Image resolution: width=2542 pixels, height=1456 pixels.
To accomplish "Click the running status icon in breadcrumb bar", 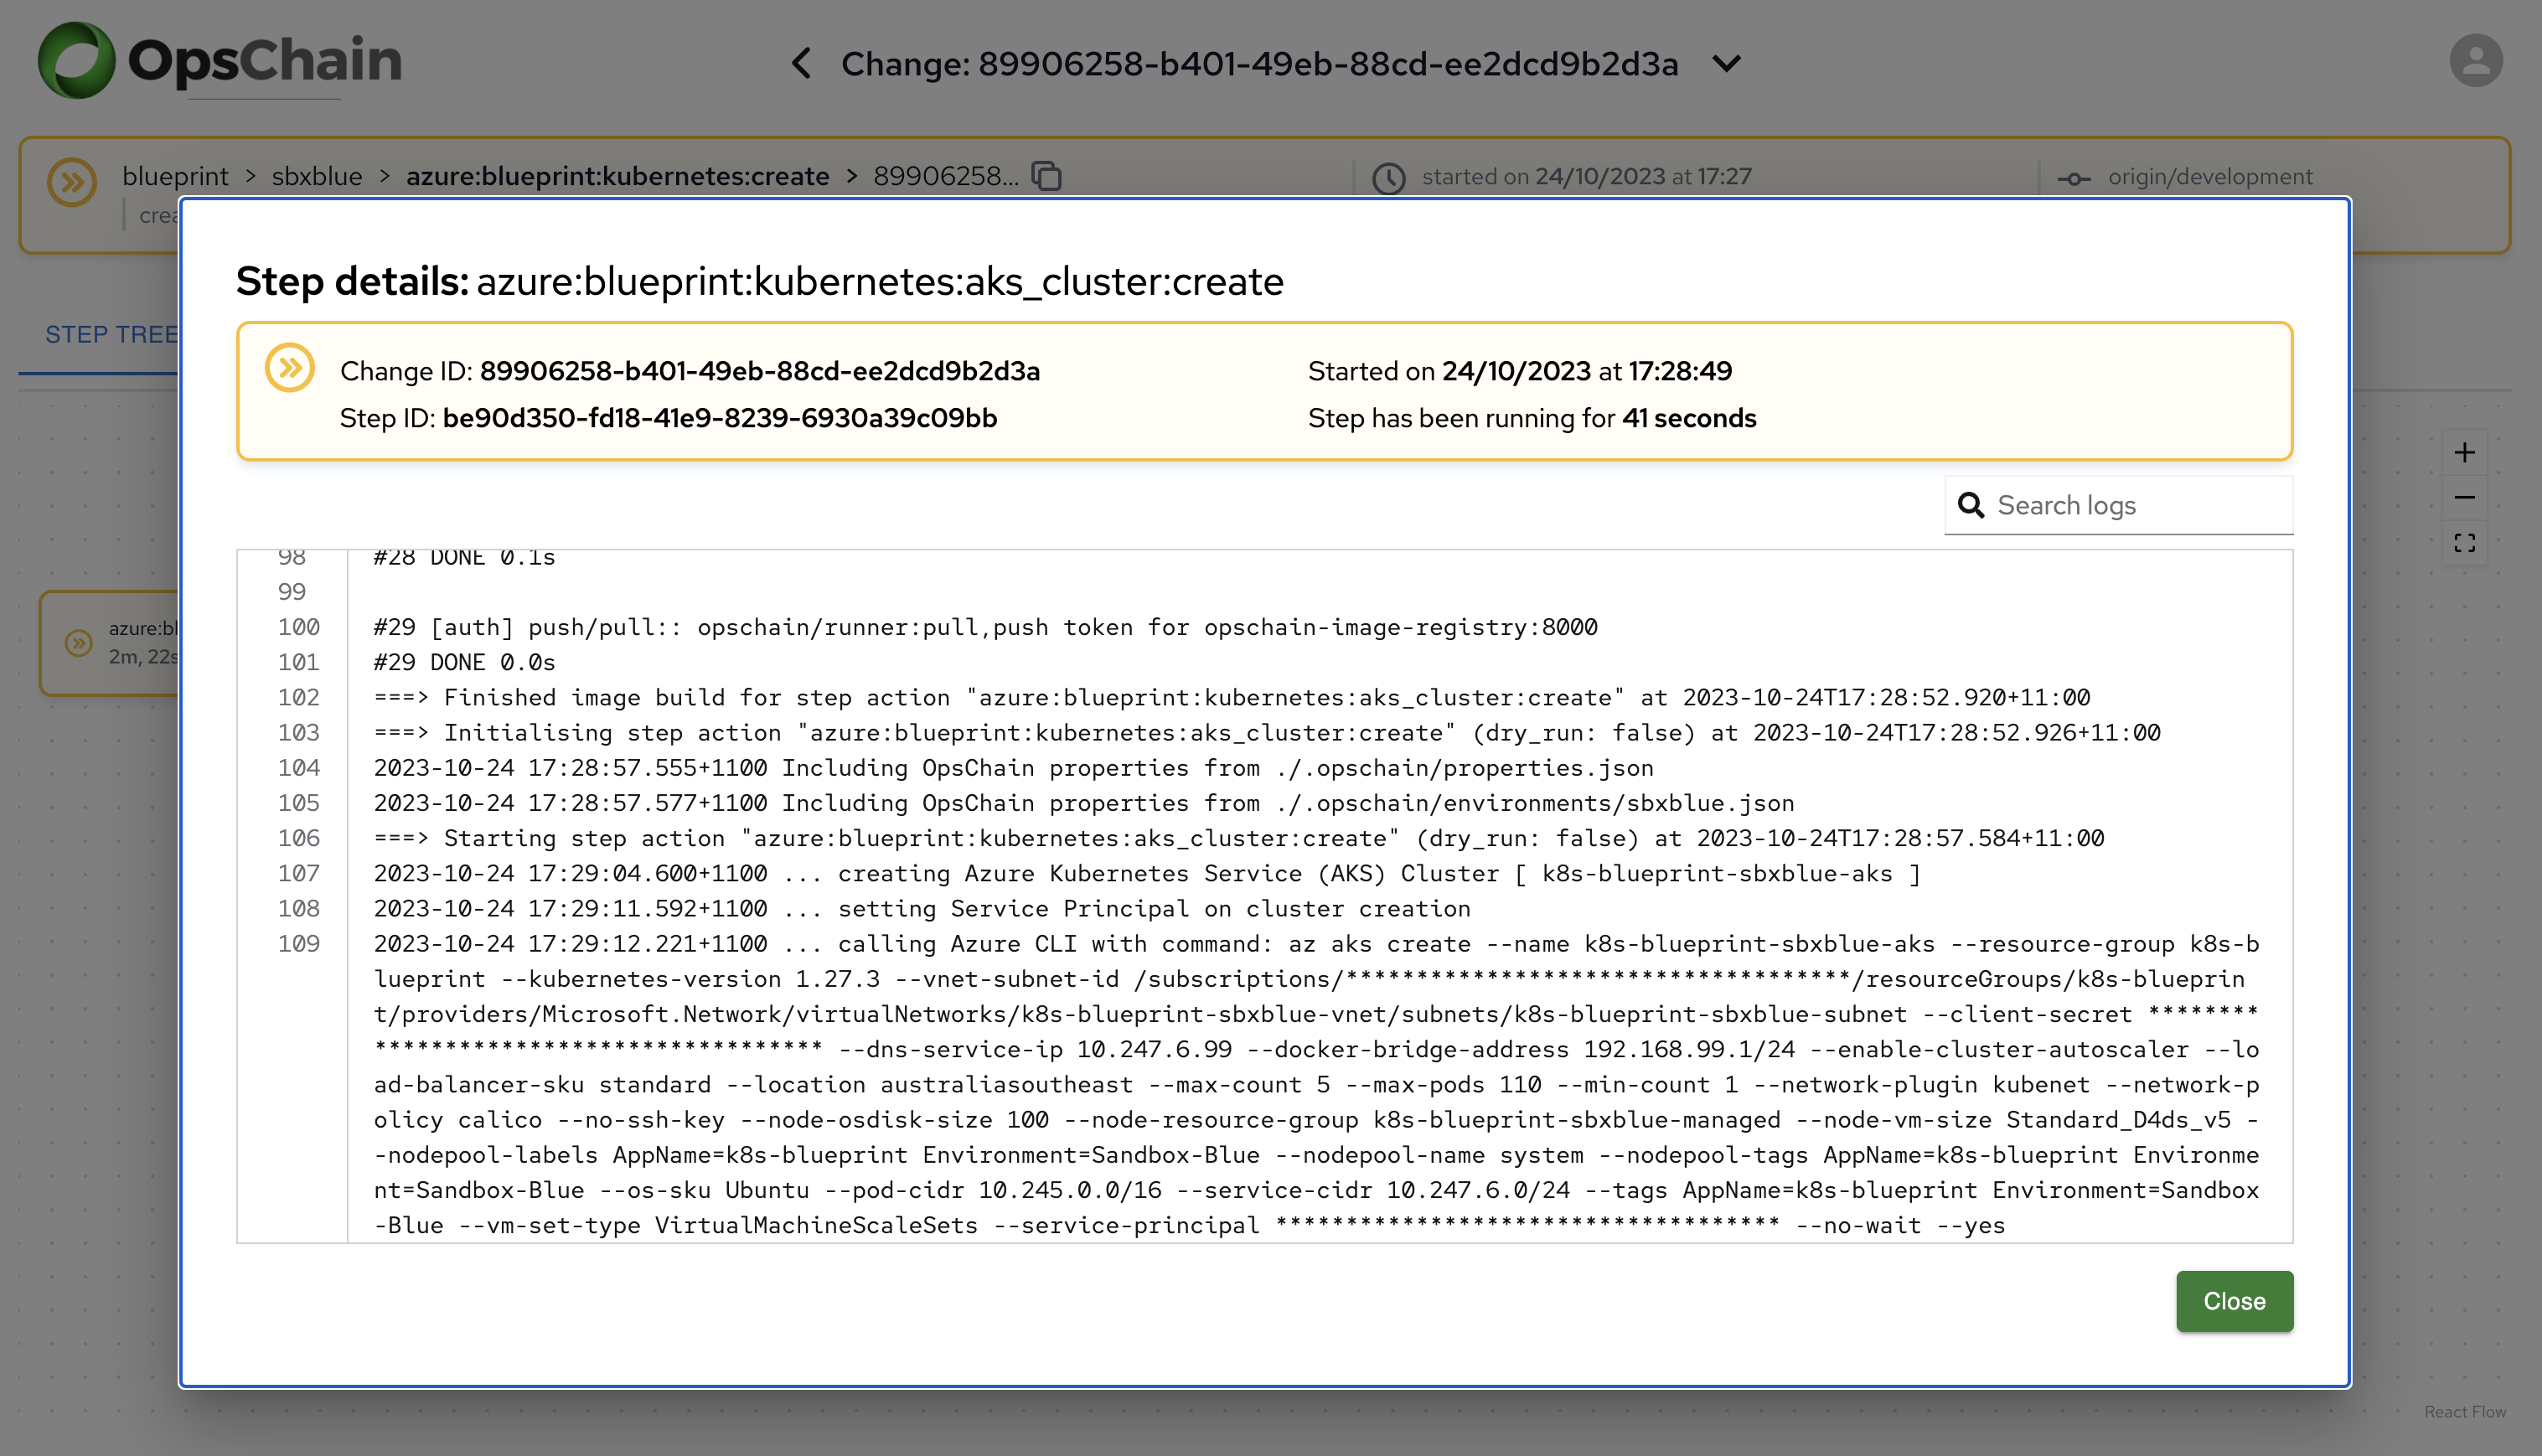I will tap(72, 182).
